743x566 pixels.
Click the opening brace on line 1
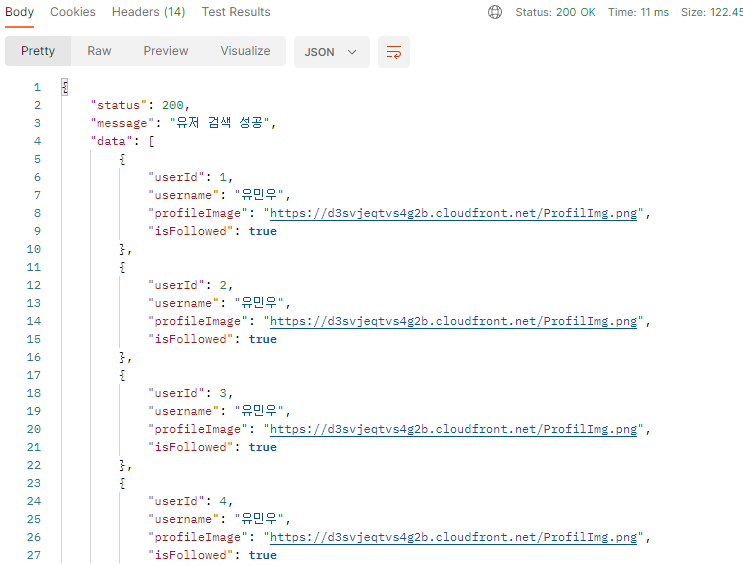pos(65,87)
